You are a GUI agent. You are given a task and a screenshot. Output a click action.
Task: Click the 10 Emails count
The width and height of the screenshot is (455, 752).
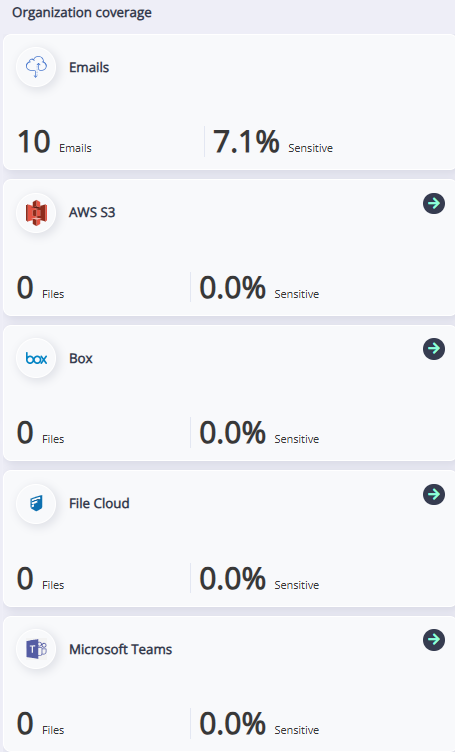point(54,142)
